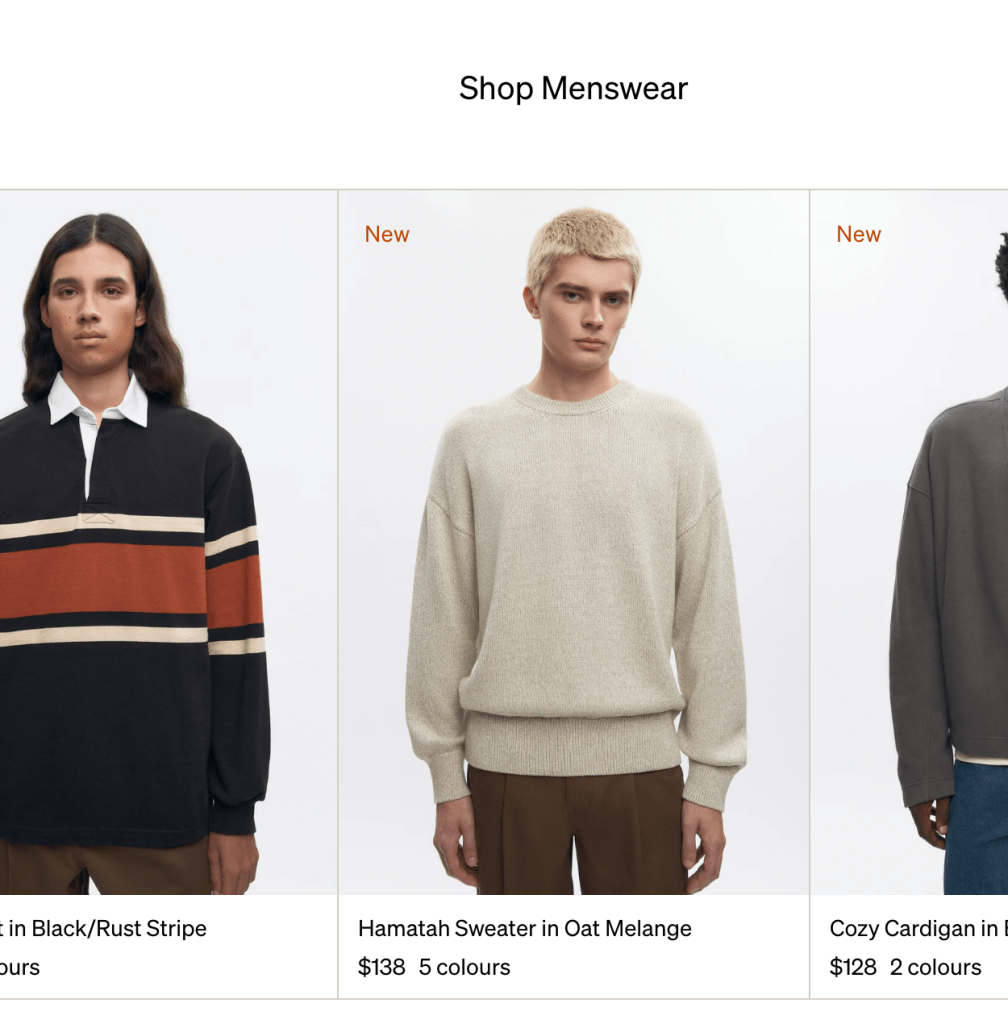Click the Black/Rust Stripe product title
This screenshot has height=1024, width=1008.
[103, 928]
